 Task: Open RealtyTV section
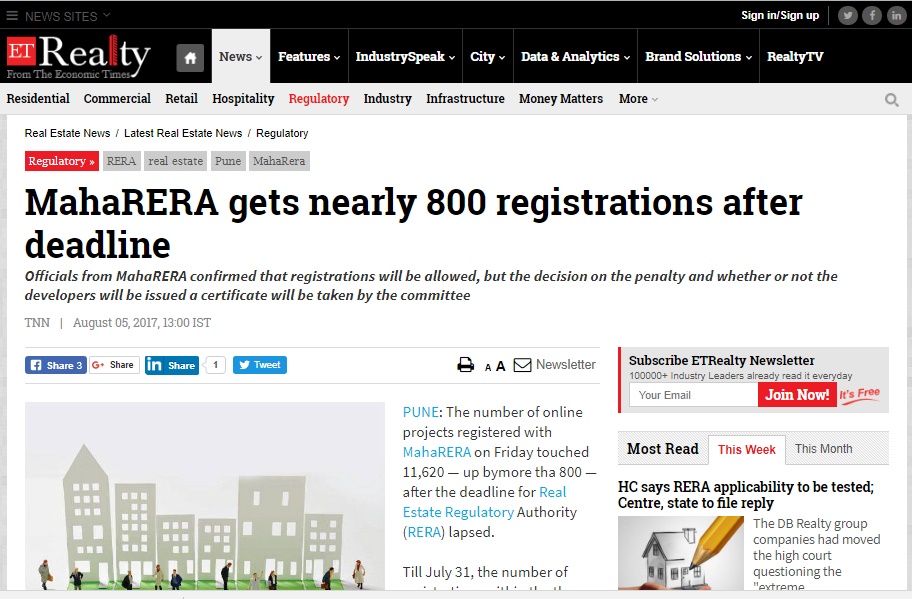pyautogui.click(x=795, y=56)
